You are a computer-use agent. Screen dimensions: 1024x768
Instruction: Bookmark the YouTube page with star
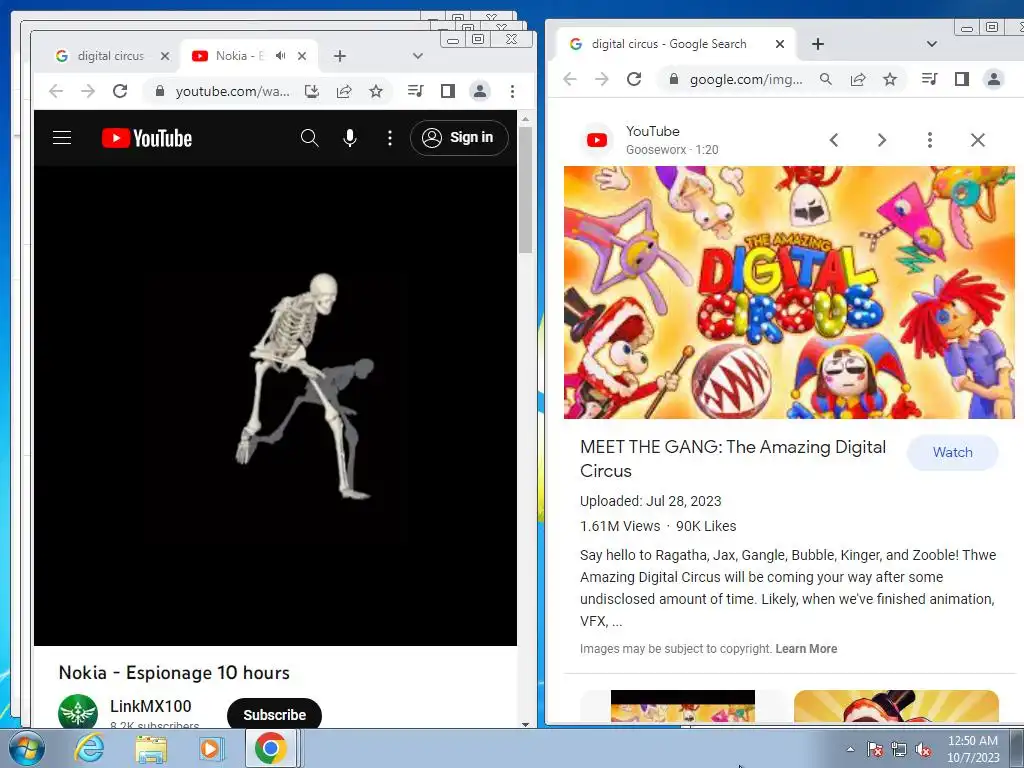click(376, 91)
